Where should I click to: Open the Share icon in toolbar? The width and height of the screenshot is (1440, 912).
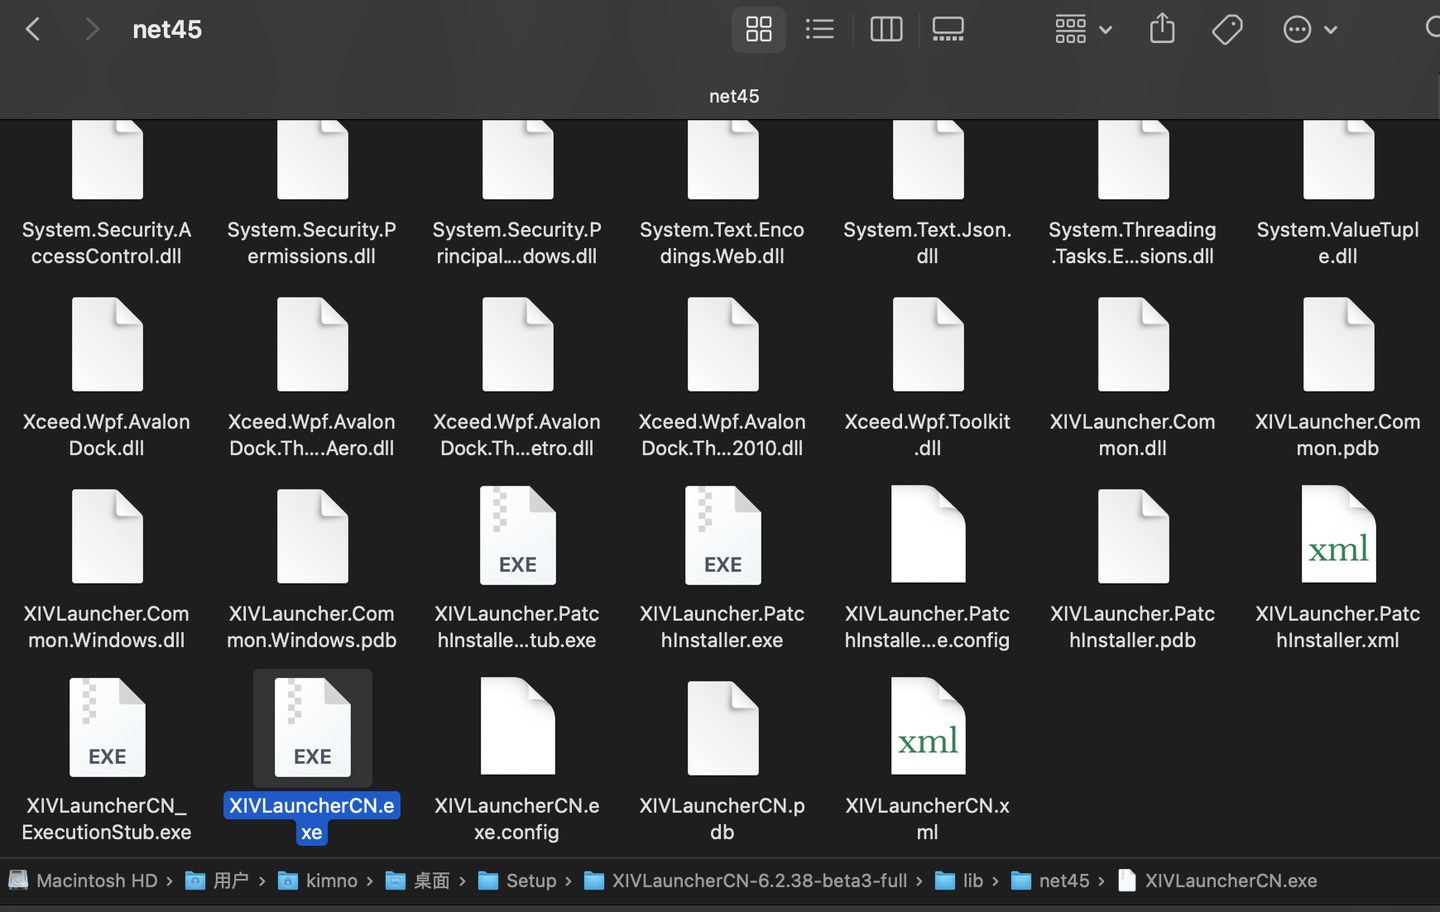tap(1161, 29)
